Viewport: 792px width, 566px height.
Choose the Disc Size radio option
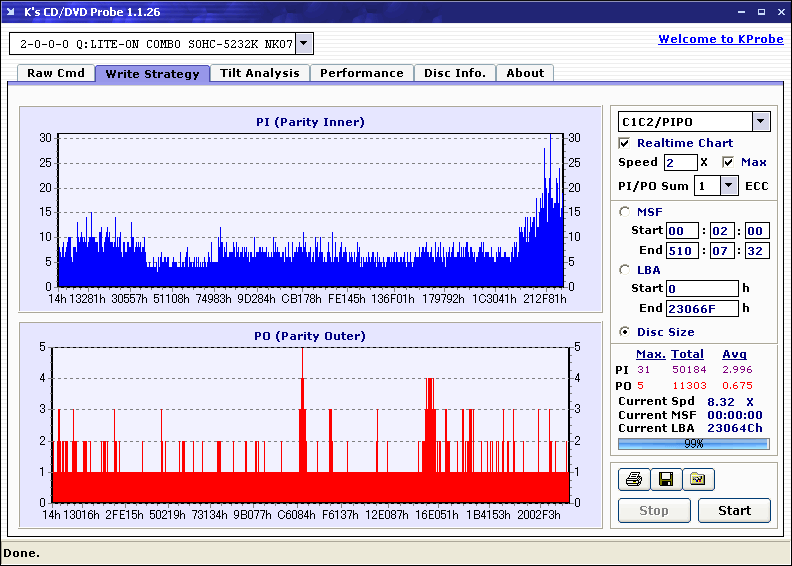click(x=625, y=332)
